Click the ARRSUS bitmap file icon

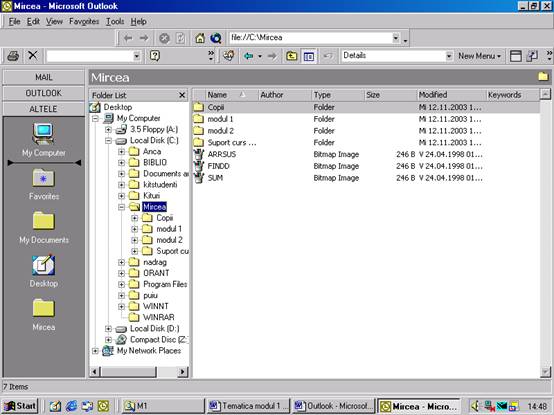tap(199, 154)
